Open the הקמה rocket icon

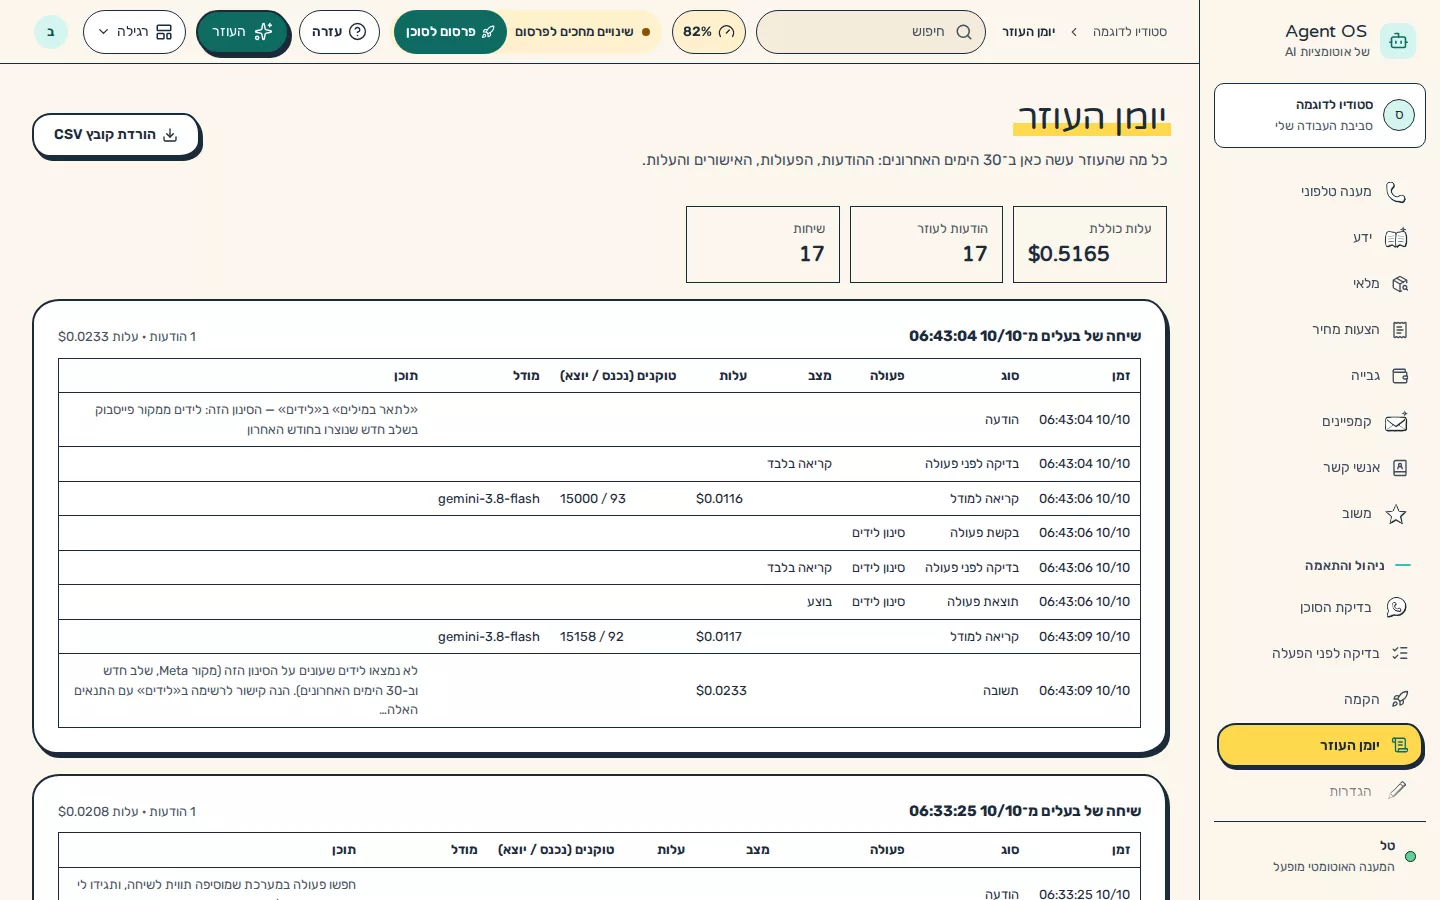coord(1399,700)
